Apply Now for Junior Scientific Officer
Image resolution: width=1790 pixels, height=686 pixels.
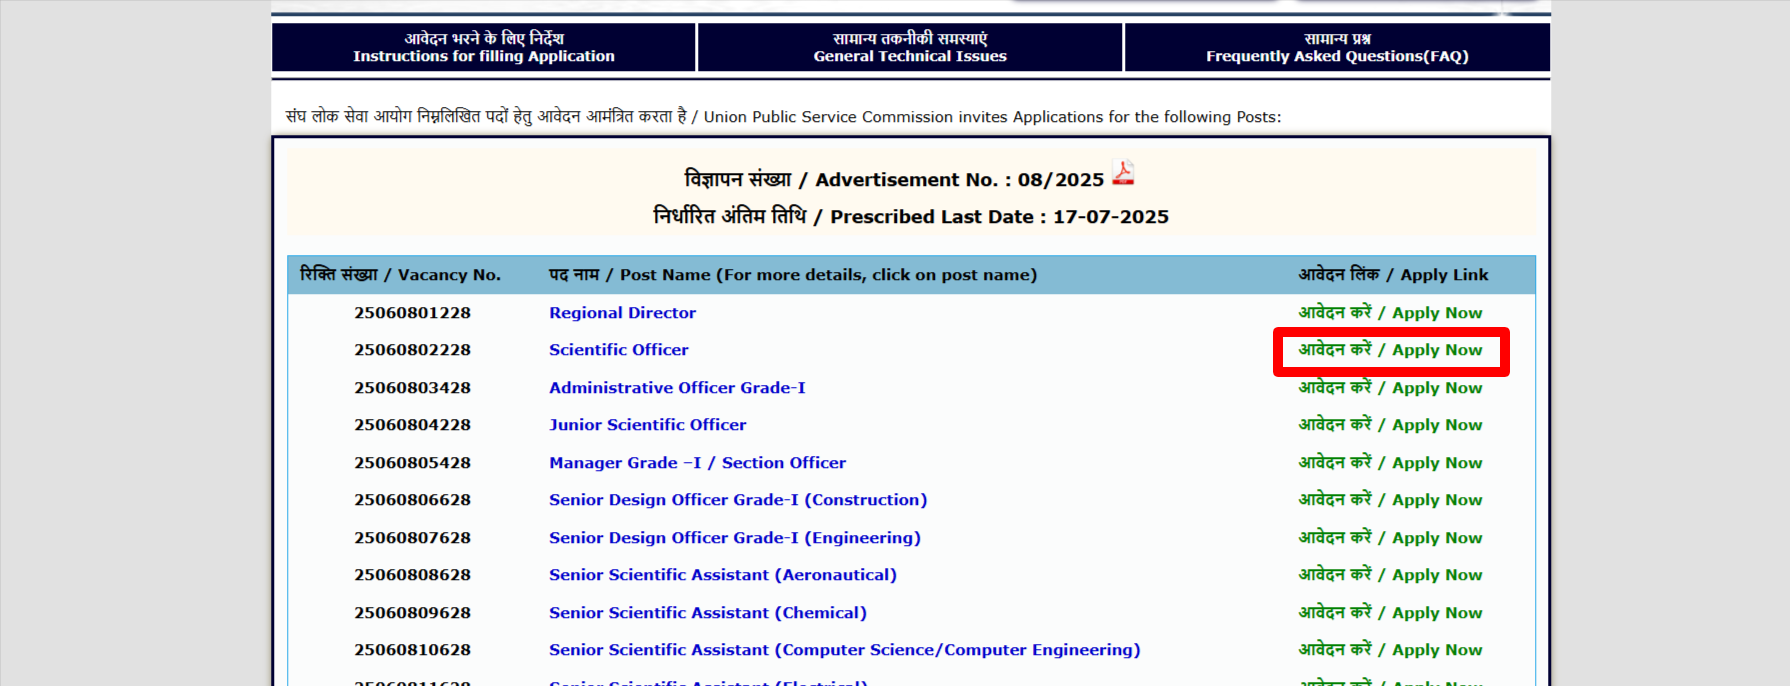pyautogui.click(x=1390, y=425)
